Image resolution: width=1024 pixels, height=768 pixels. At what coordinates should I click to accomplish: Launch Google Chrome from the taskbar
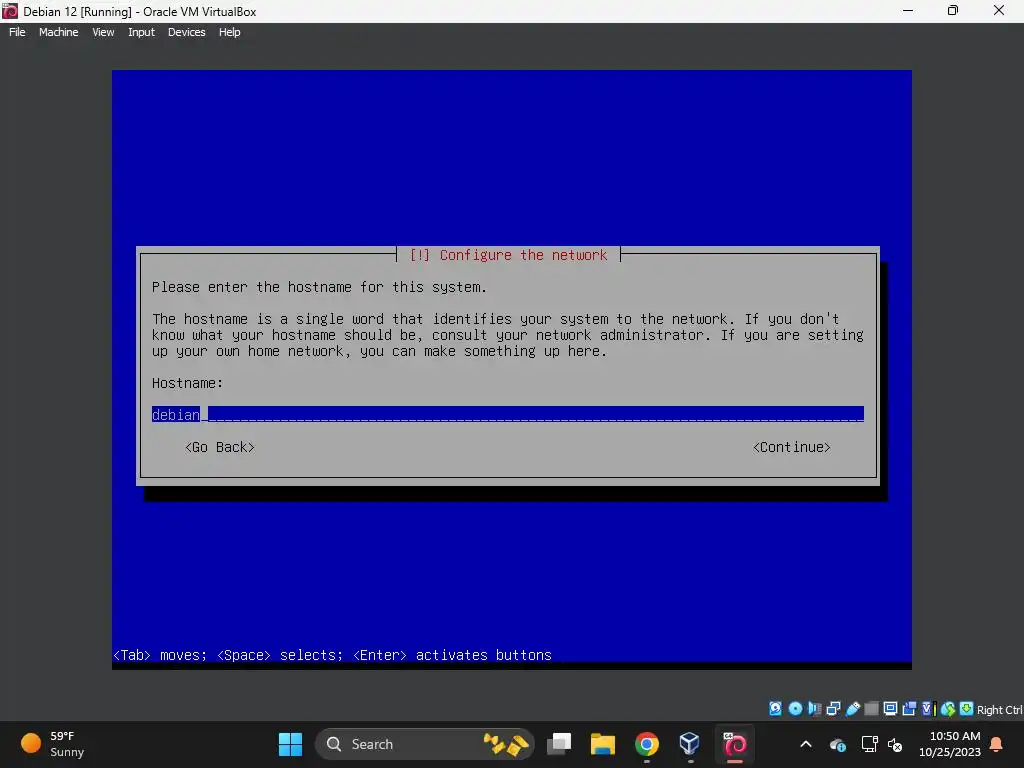[647, 744]
